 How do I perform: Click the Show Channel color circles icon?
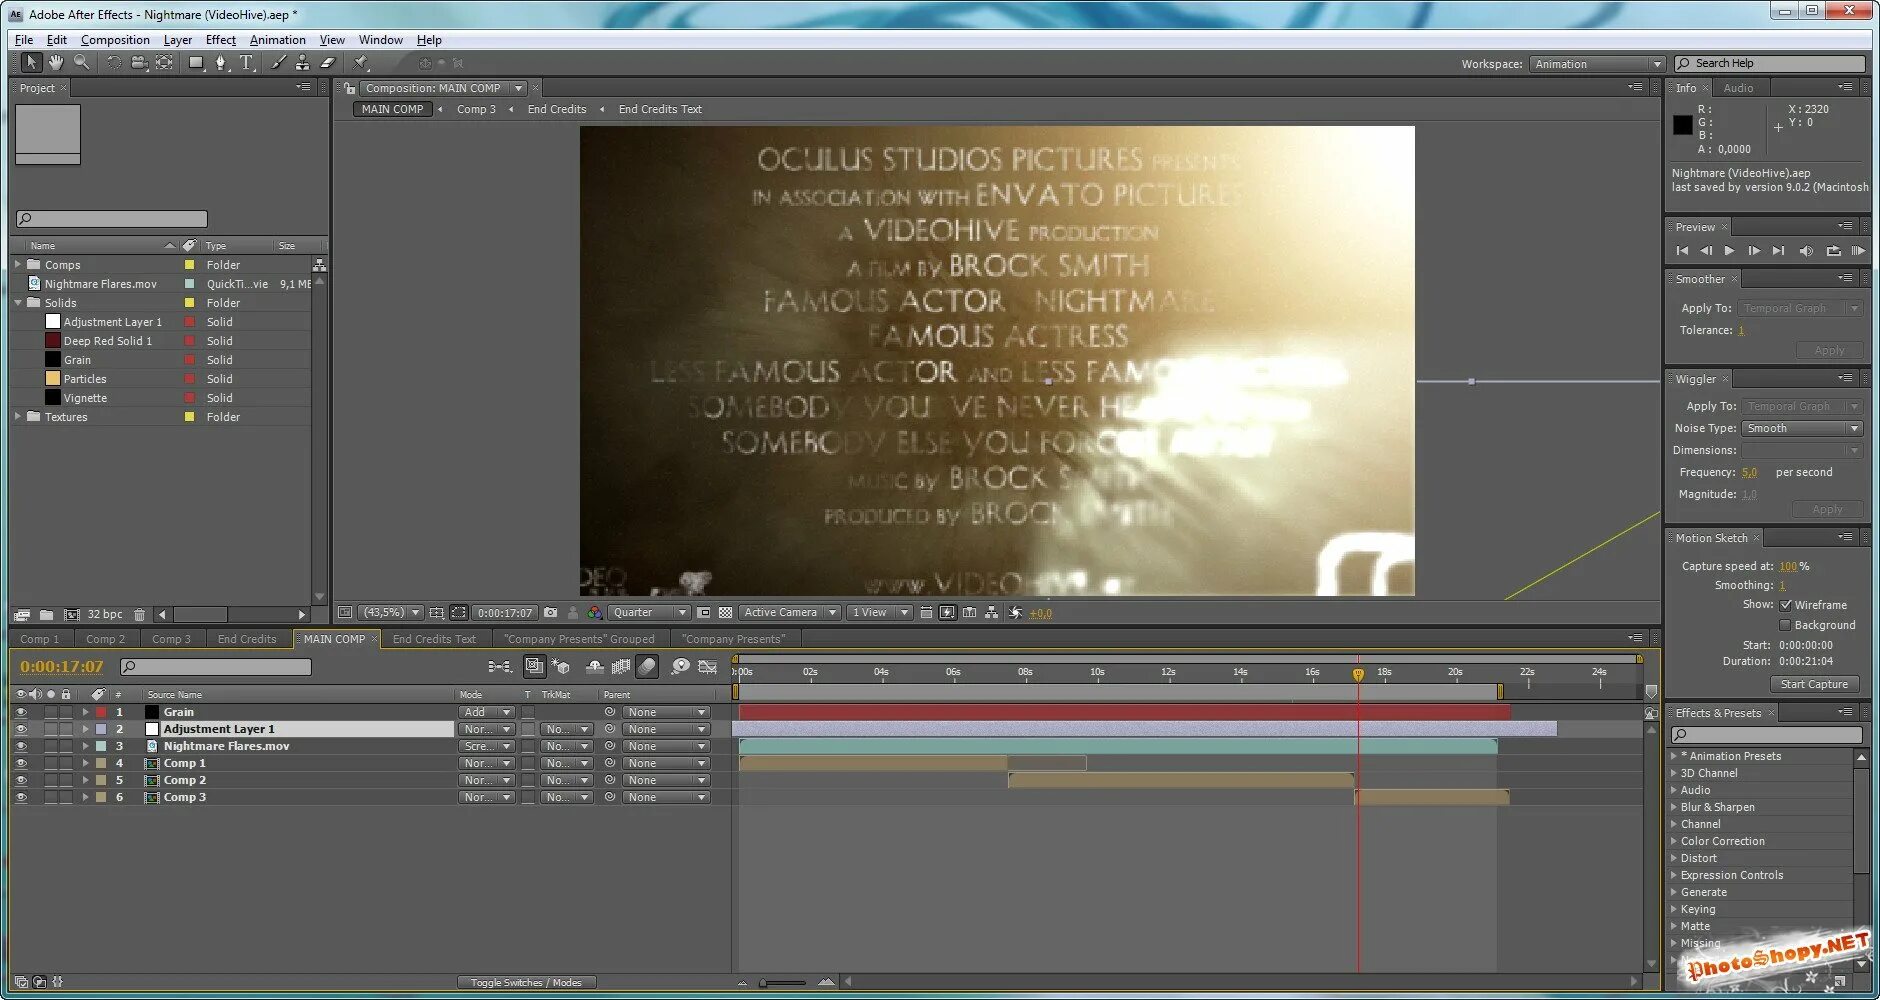coord(595,612)
